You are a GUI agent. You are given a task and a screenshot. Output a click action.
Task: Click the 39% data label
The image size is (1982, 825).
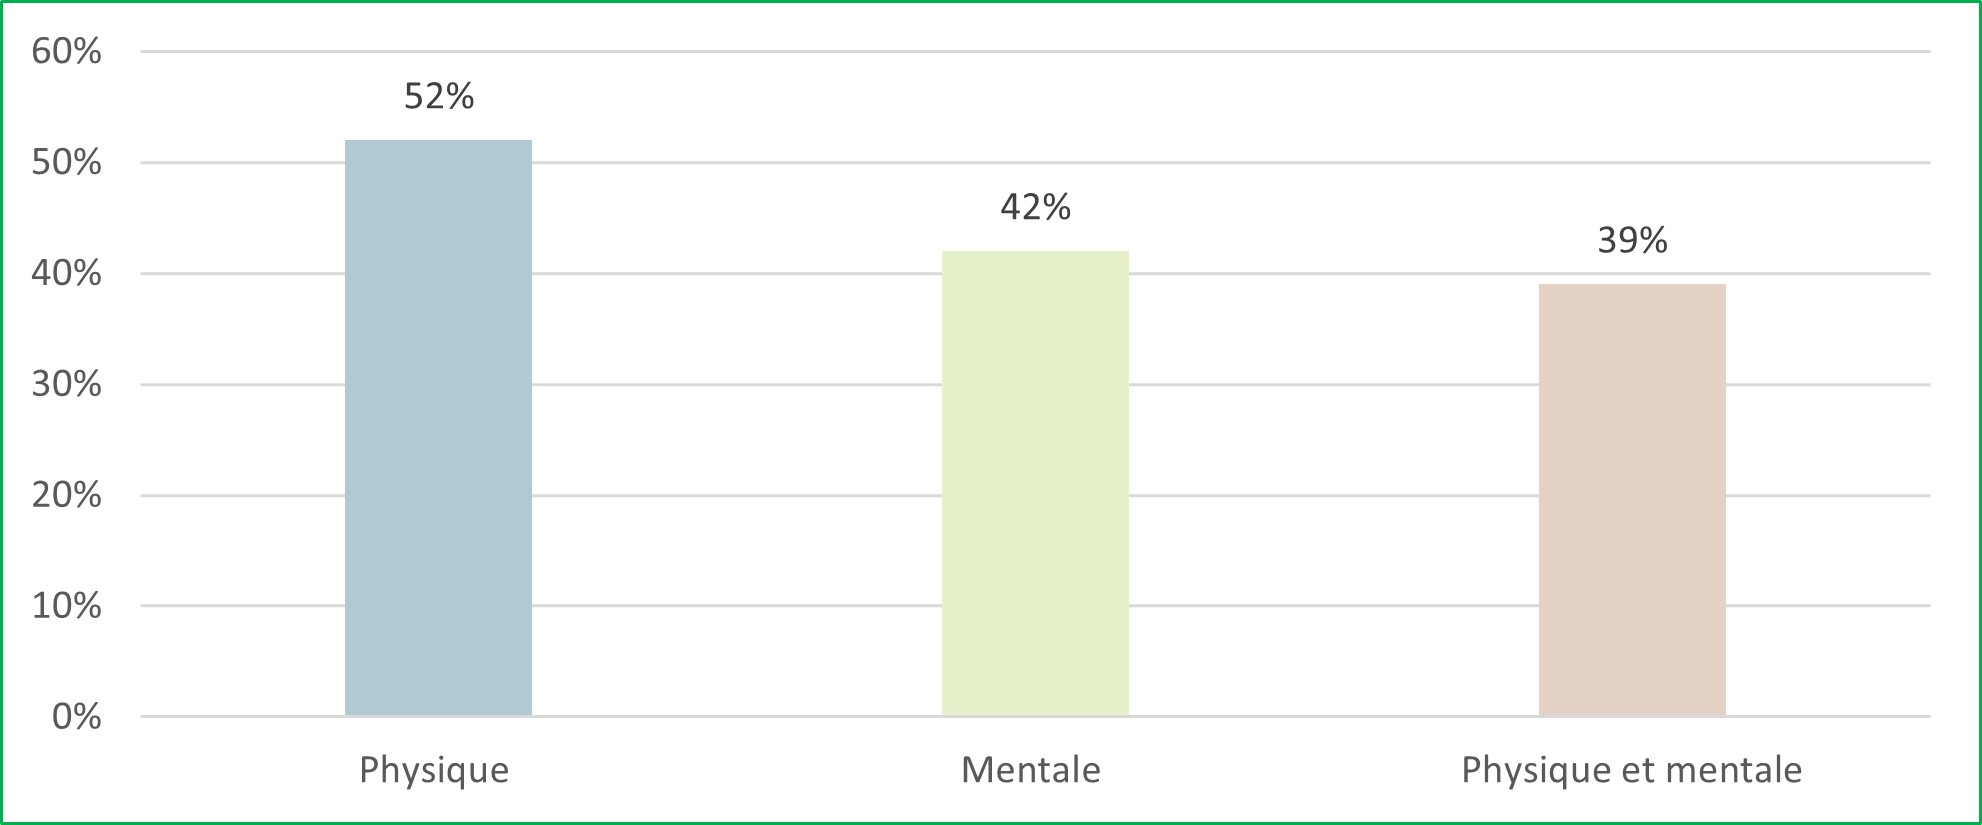1632,240
